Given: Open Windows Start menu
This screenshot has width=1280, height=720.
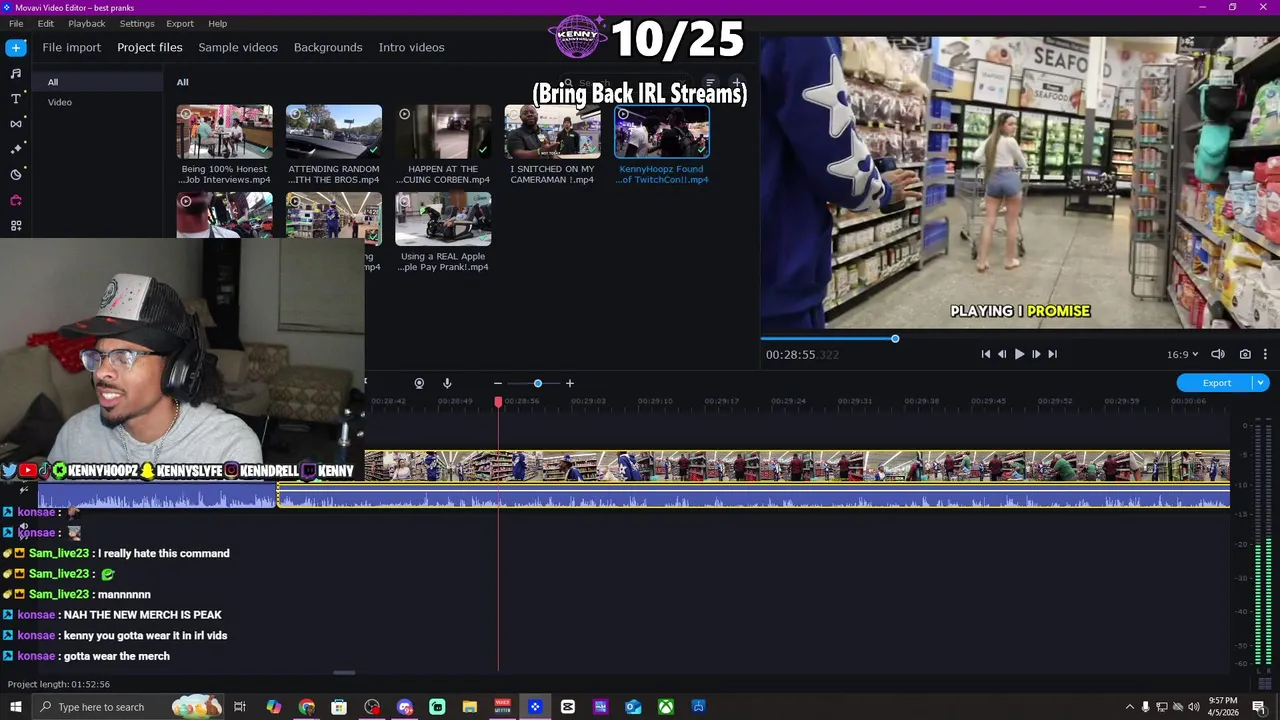Looking at the screenshot, I should tap(15, 707).
